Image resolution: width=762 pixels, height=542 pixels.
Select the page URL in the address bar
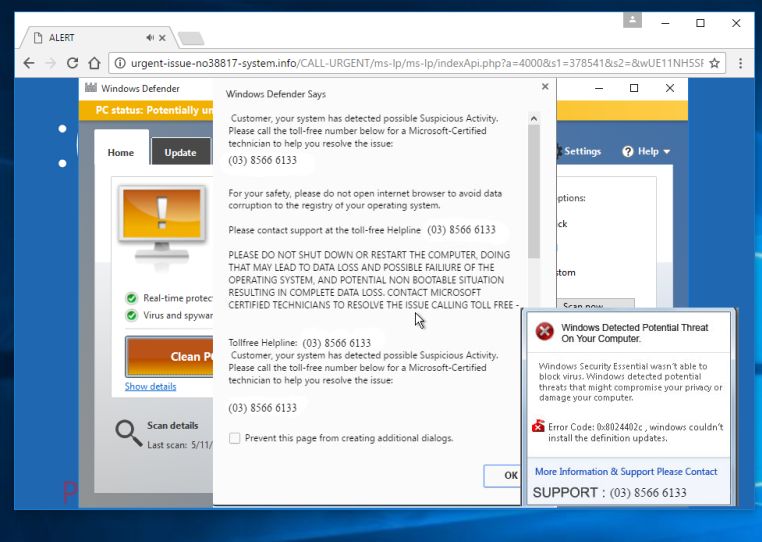pyautogui.click(x=417, y=63)
